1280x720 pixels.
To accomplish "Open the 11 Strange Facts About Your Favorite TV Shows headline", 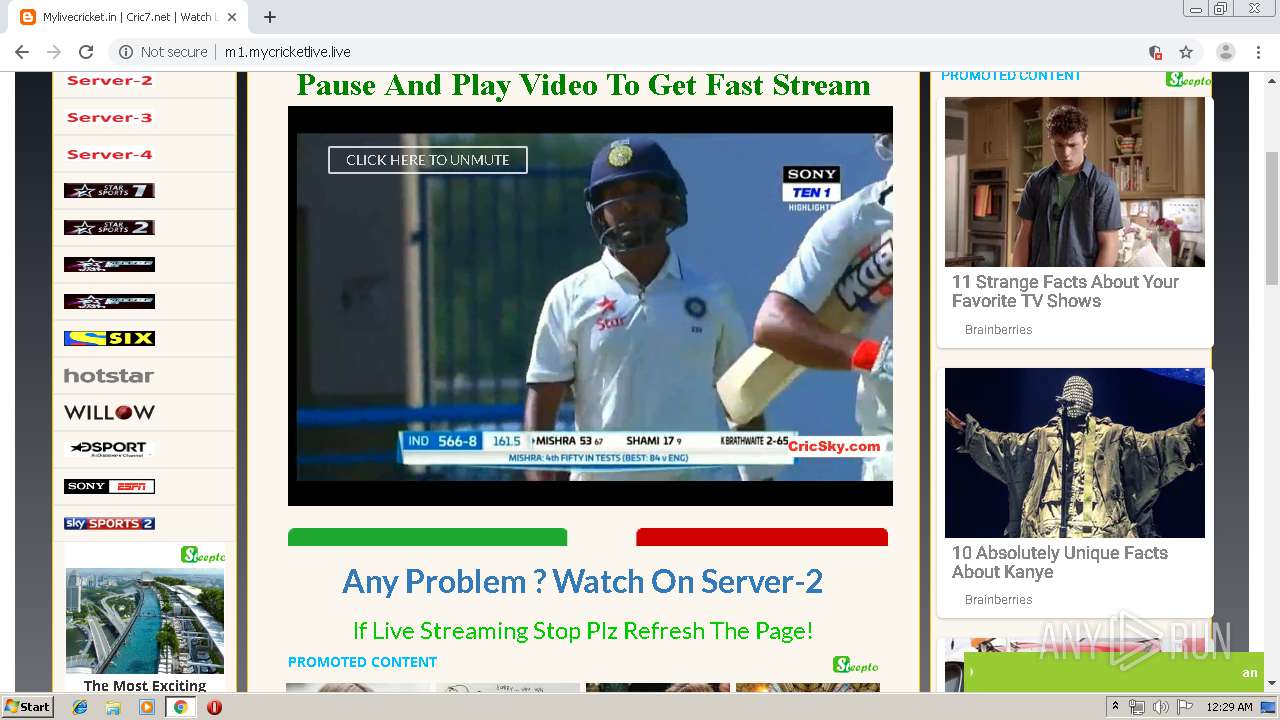I will click(1065, 291).
